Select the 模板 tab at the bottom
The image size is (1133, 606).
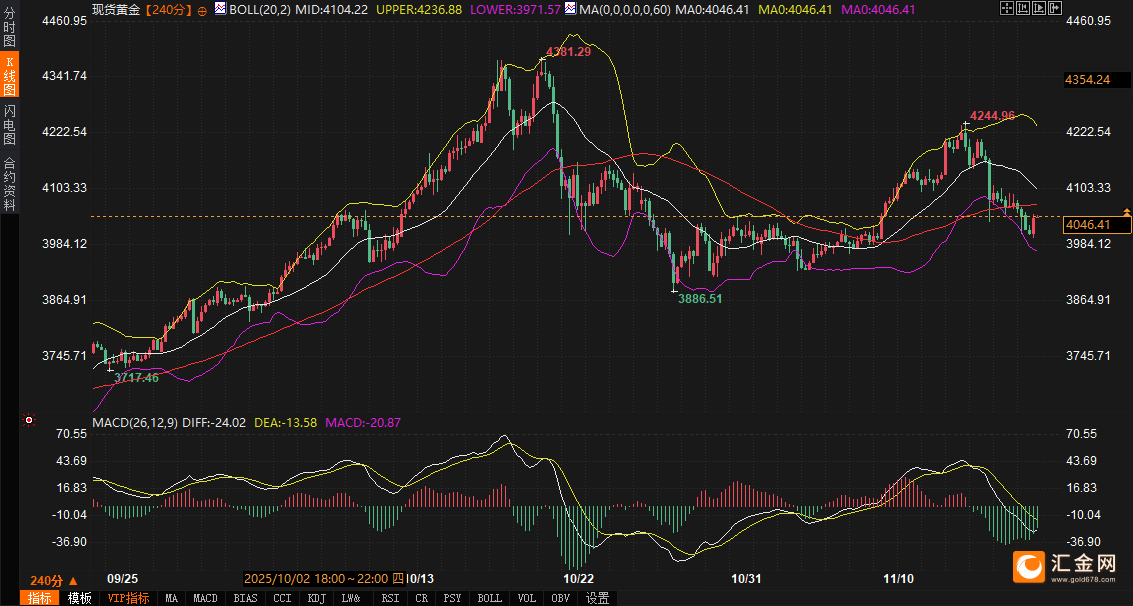click(x=80, y=598)
